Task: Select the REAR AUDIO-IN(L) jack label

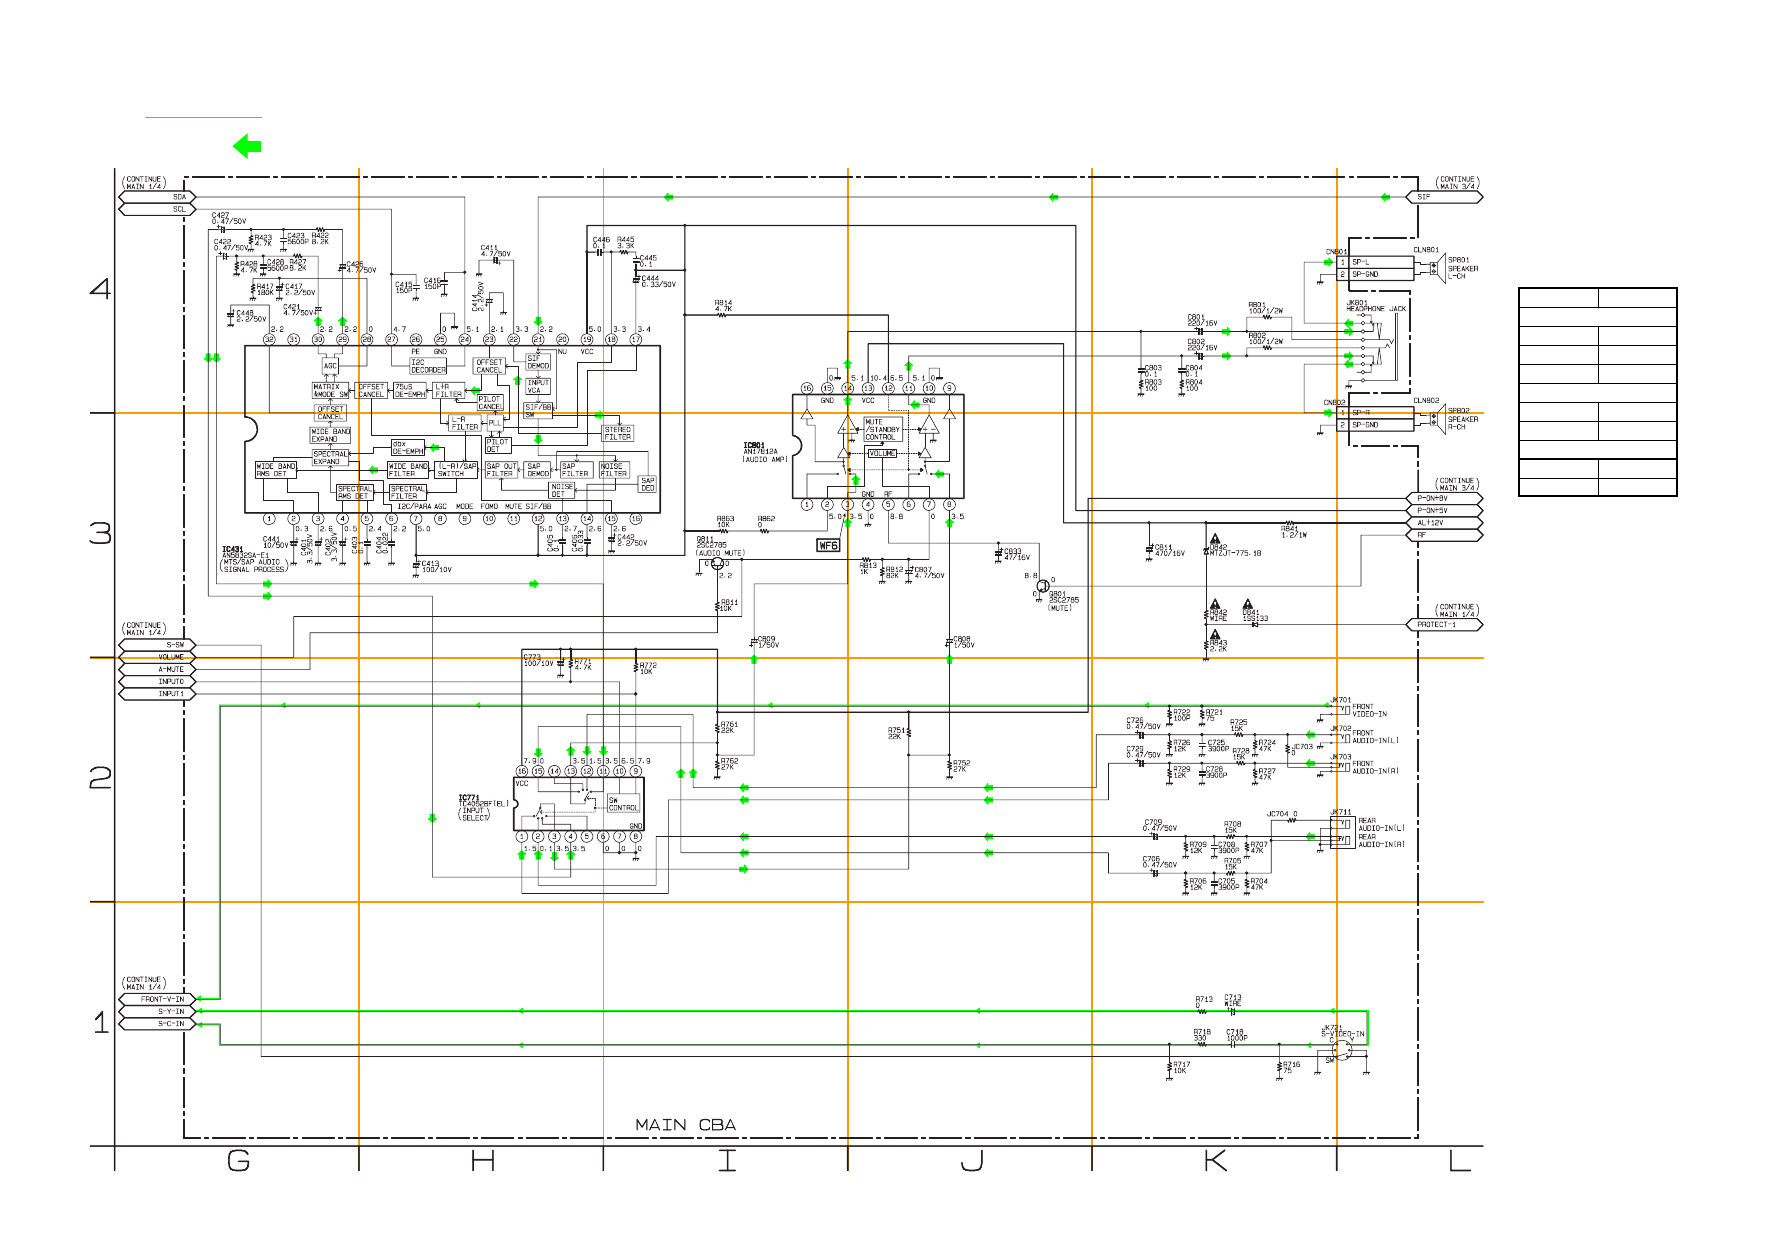Action: coord(1381,824)
